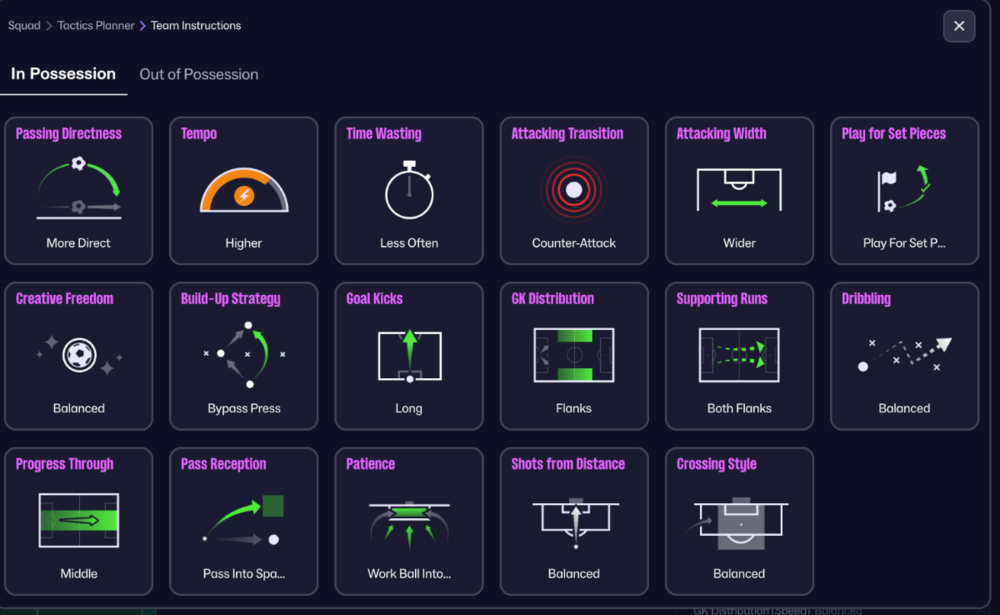This screenshot has height=615, width=1000.
Task: Click the Pass Reception curved arrow icon
Action: [x=244, y=520]
